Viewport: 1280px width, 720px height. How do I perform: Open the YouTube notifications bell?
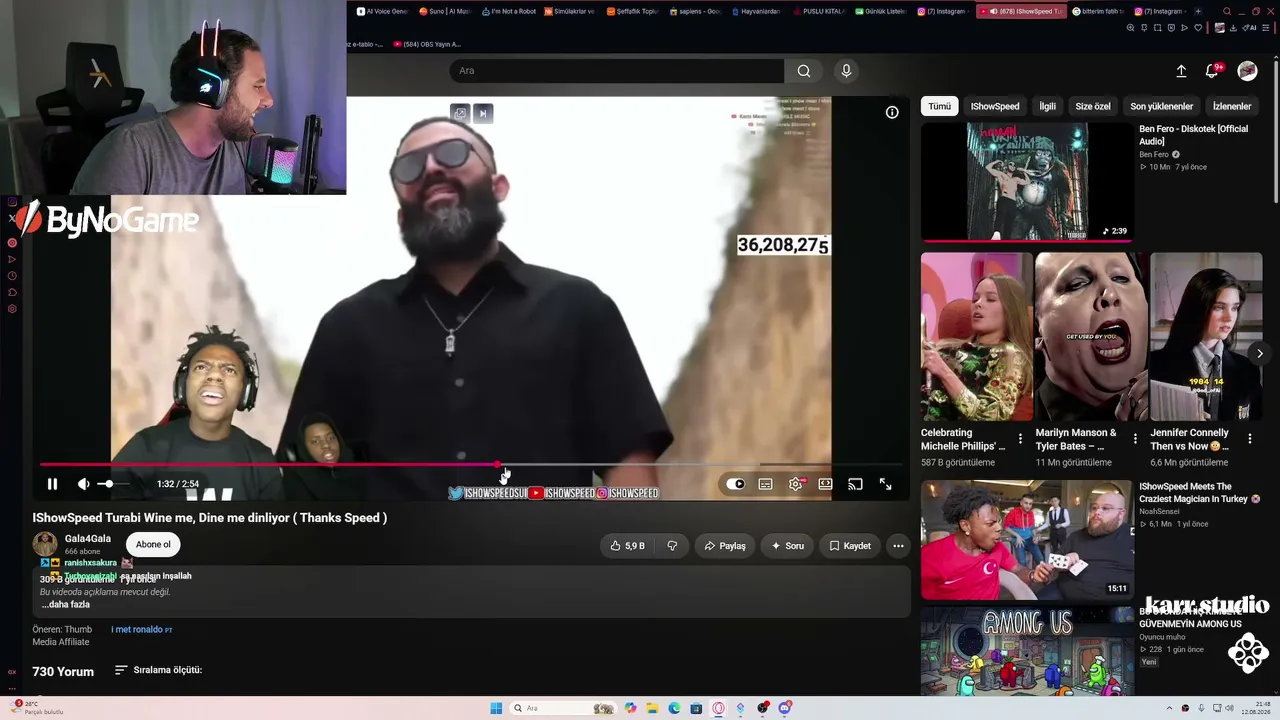click(1212, 71)
